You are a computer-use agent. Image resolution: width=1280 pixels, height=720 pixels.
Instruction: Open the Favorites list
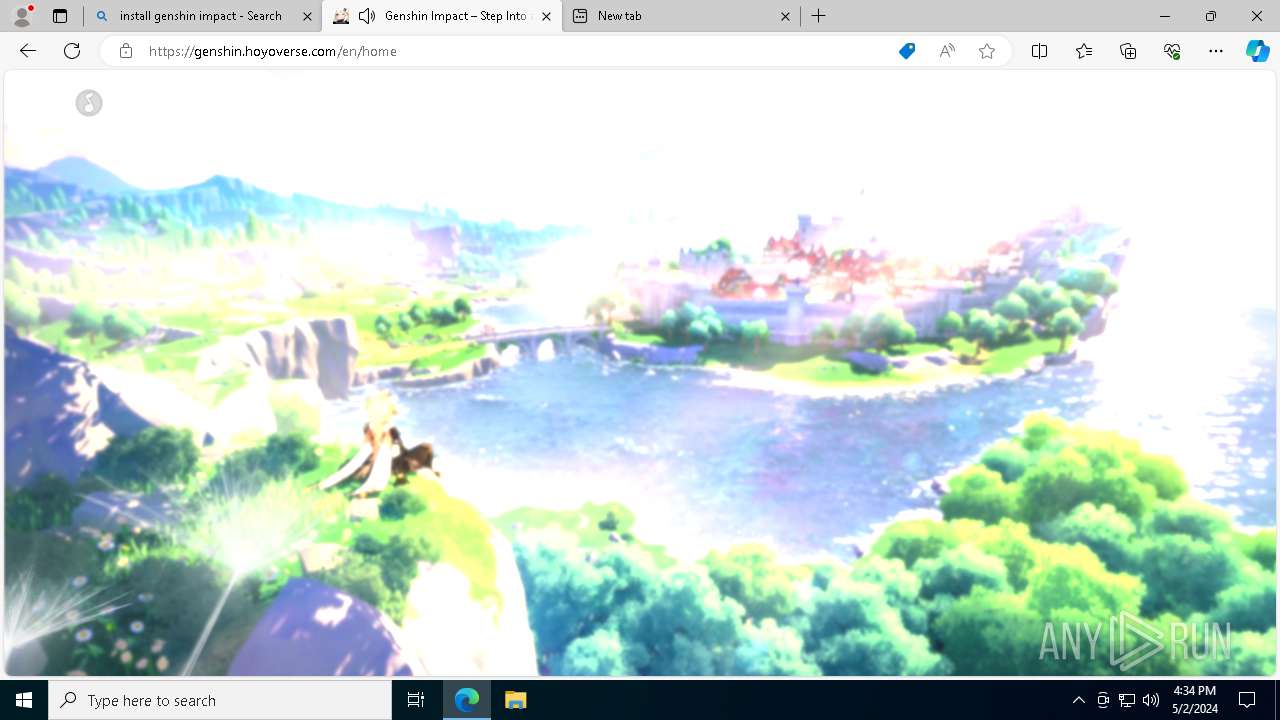pos(1084,51)
